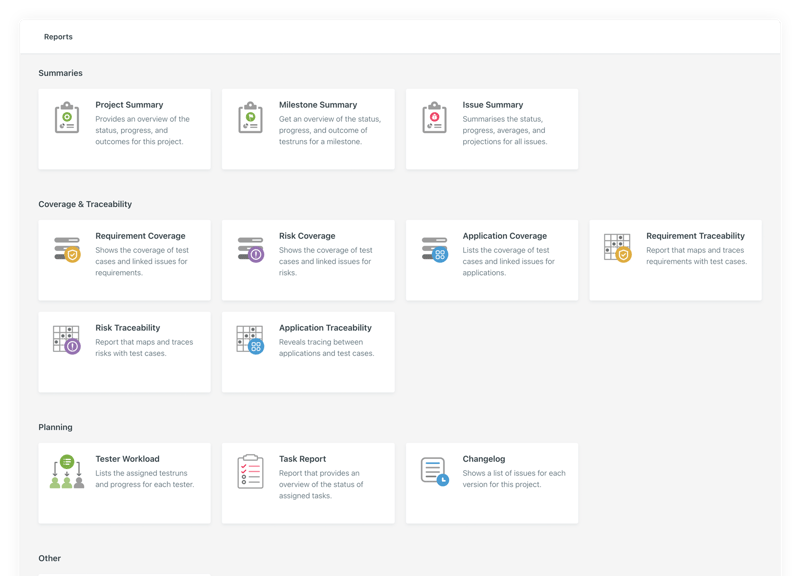Open the Project Summary report title

[x=129, y=105]
